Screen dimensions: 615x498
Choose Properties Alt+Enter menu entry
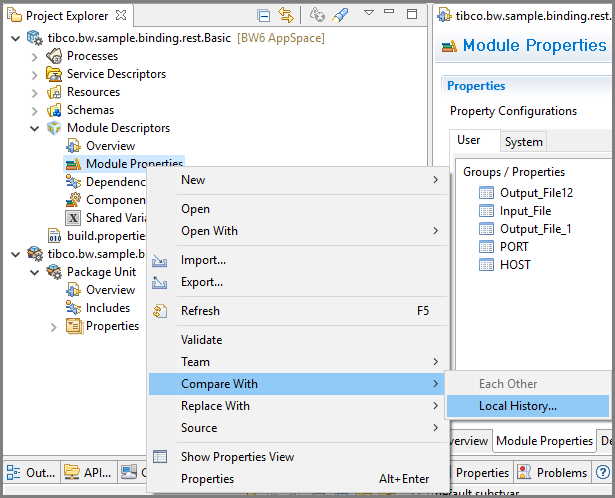click(x=298, y=479)
